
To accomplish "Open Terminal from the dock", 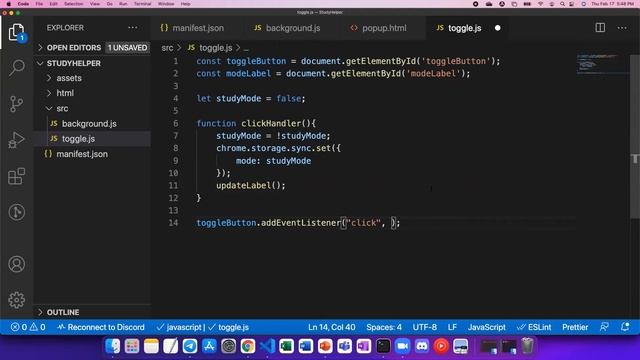I will (x=383, y=346).
